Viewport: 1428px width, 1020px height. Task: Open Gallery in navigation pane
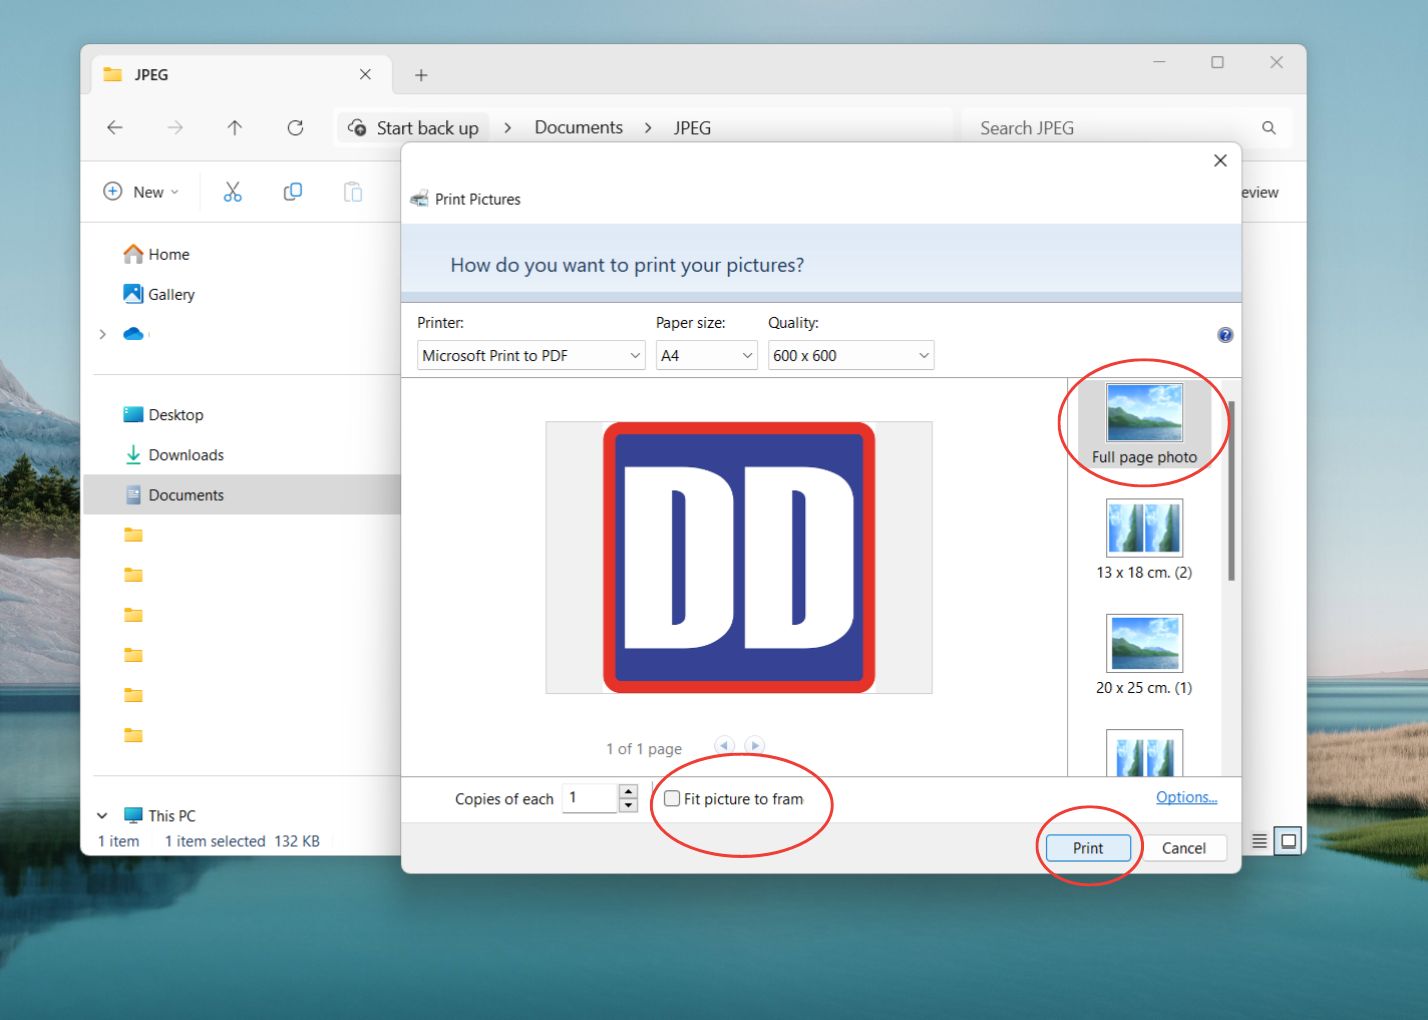click(159, 294)
